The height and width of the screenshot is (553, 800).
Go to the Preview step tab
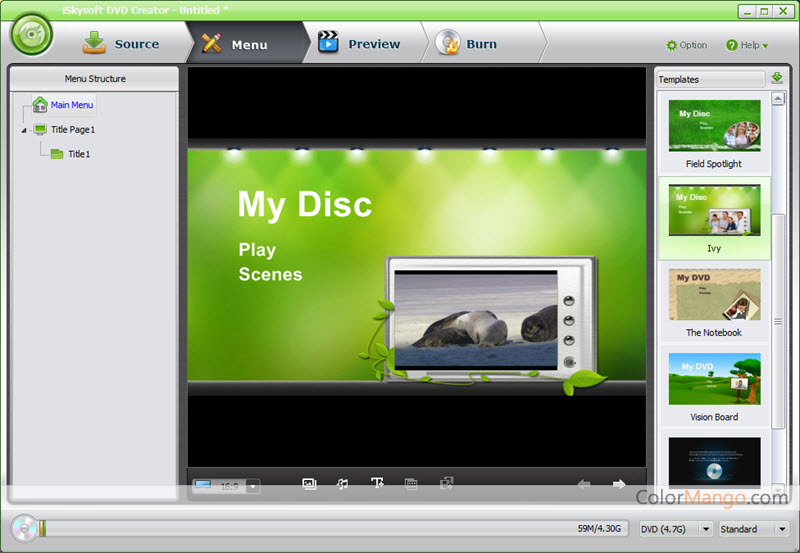coord(359,43)
